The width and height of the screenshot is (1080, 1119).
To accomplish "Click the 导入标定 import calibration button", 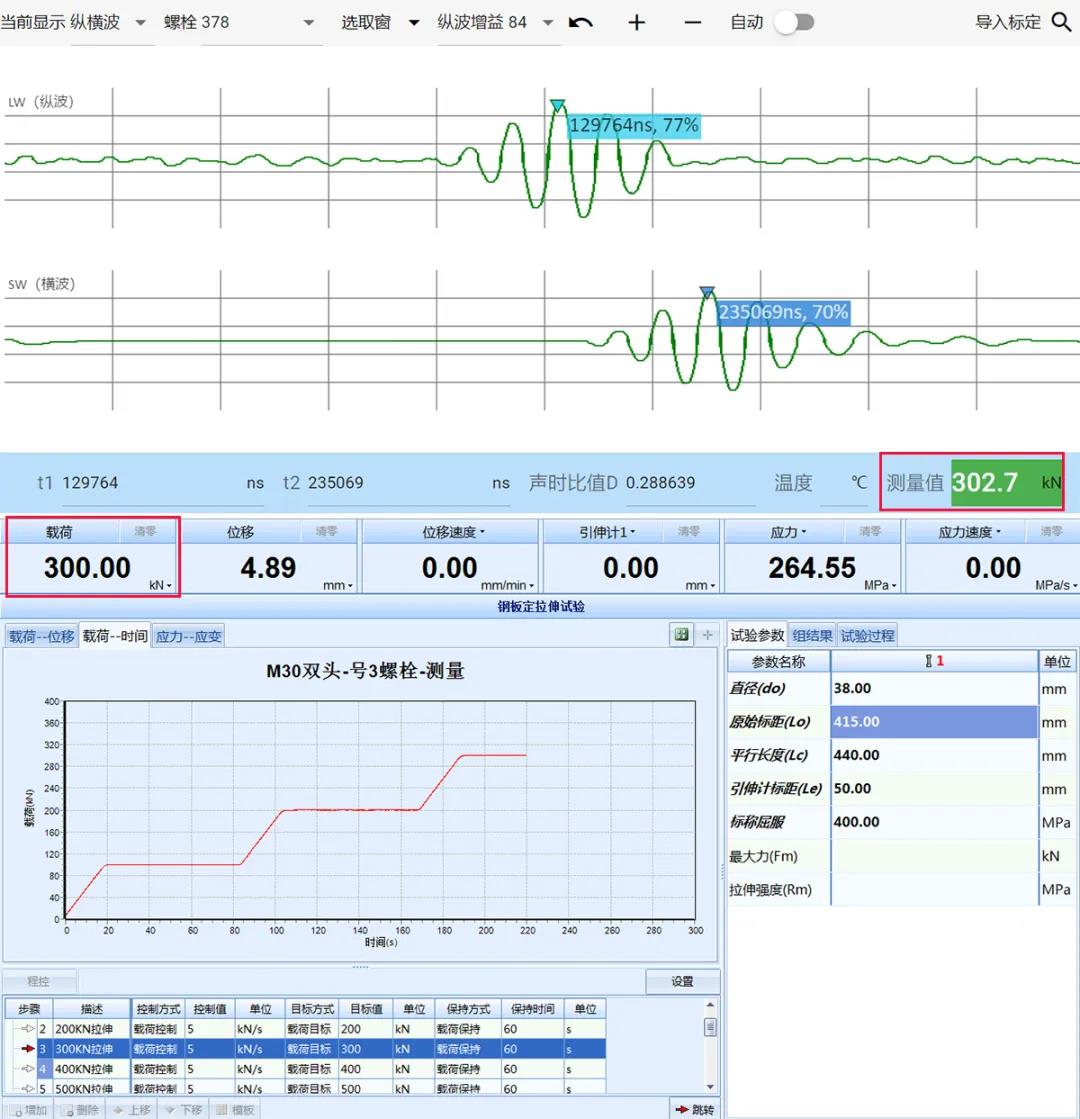I will [1007, 22].
